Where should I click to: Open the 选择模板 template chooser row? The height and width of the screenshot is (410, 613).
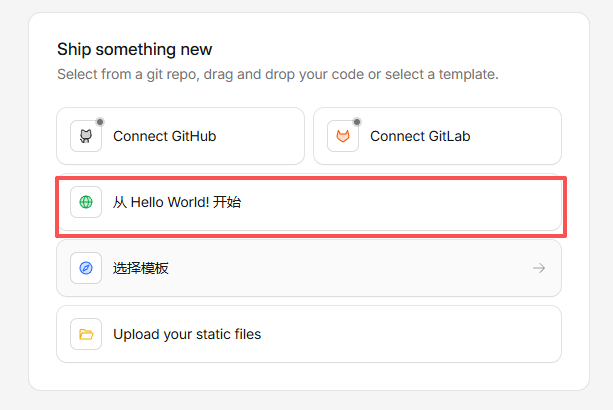(x=308, y=268)
